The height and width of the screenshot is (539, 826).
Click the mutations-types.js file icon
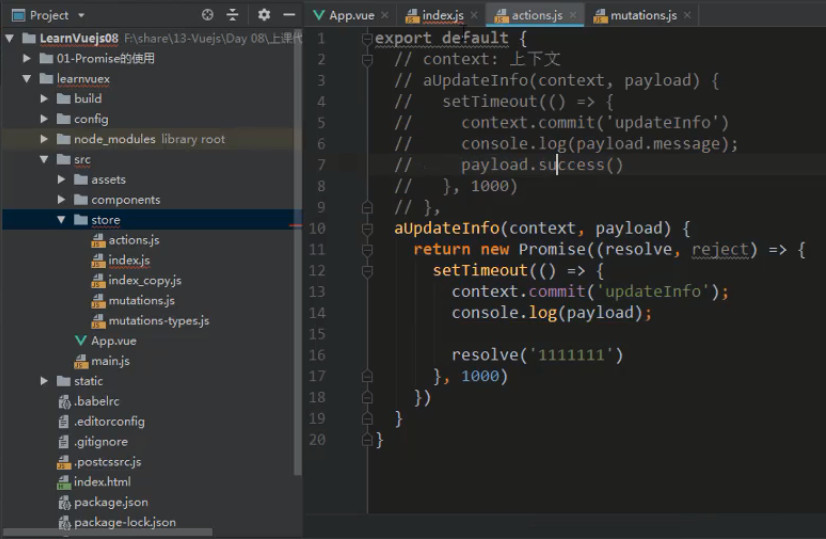pyautogui.click(x=98, y=321)
